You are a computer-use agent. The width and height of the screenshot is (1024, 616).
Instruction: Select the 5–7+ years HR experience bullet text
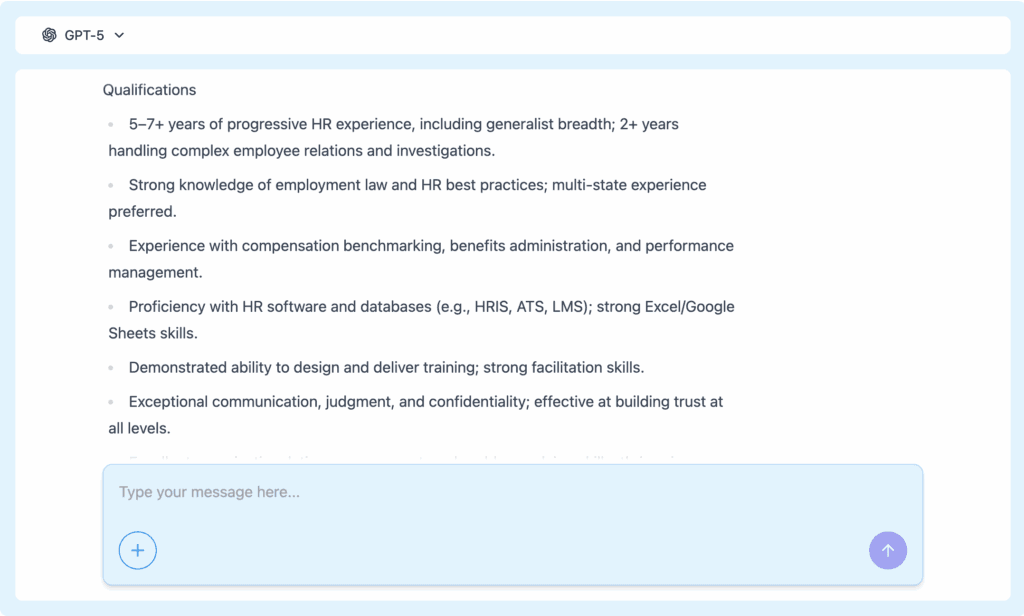pyautogui.click(x=403, y=124)
